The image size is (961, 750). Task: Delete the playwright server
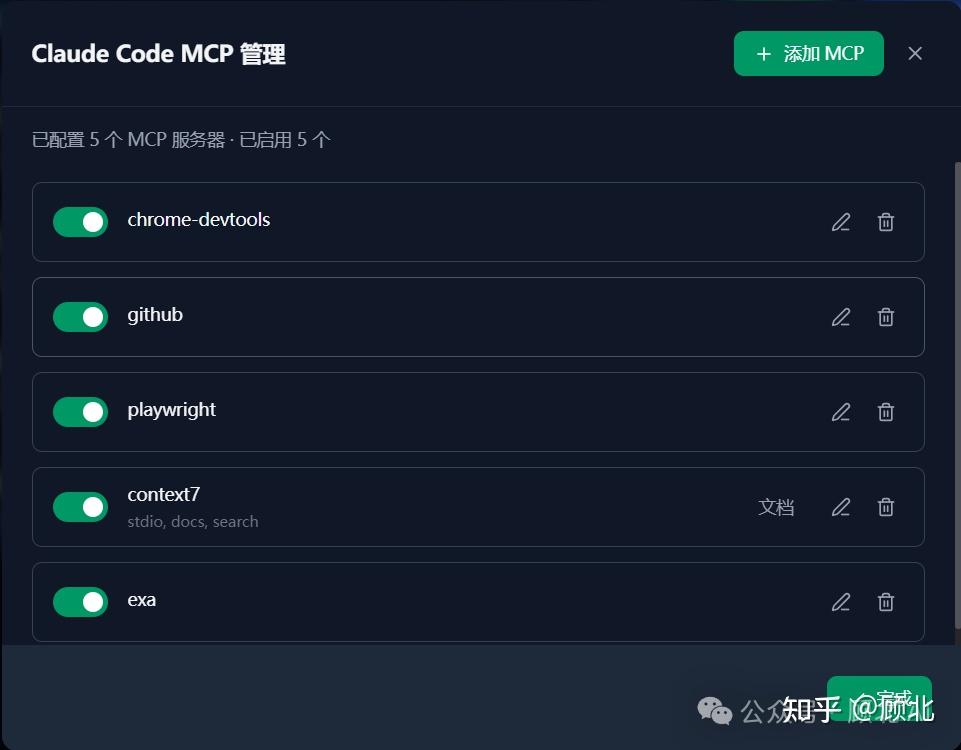tap(886, 412)
